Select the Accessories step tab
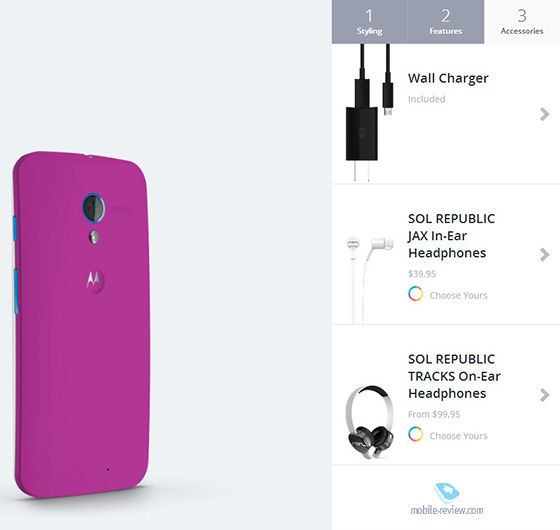This screenshot has width=560, height=530. click(x=522, y=22)
